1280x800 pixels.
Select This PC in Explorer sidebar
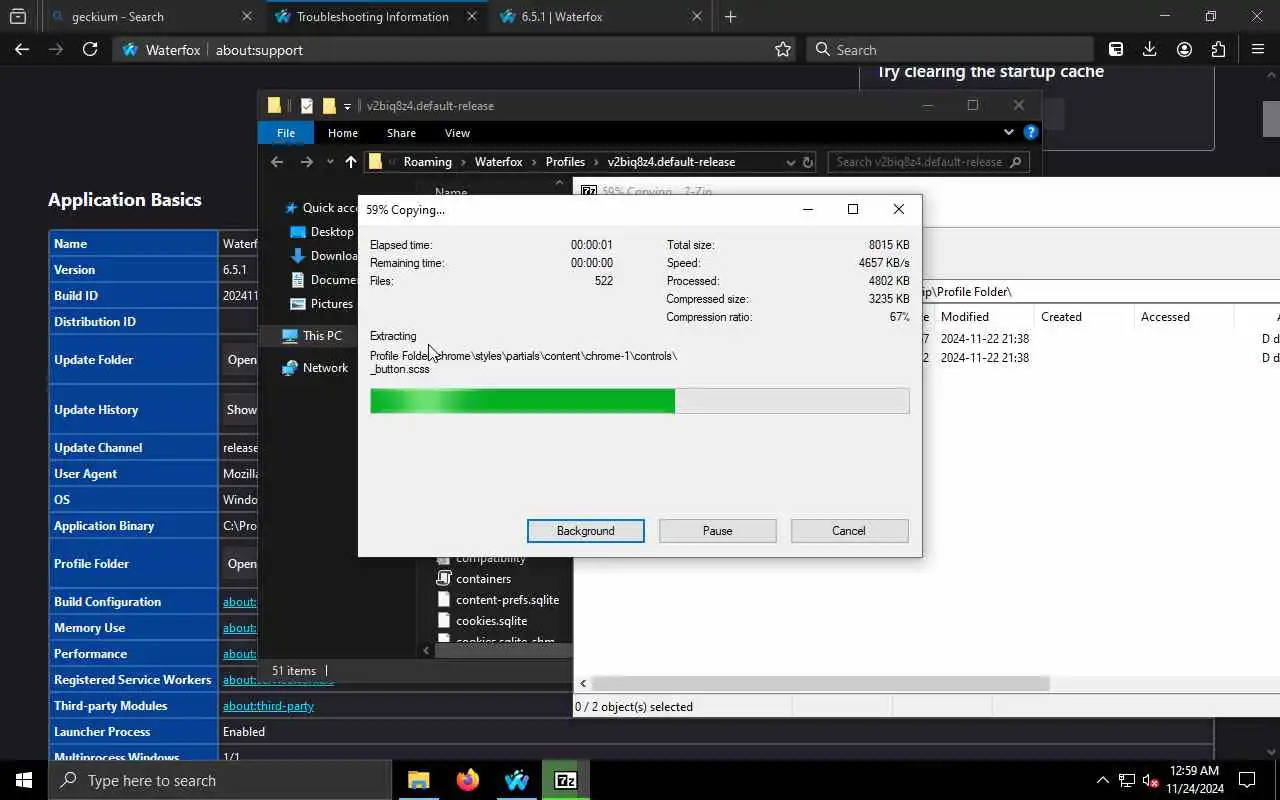coord(313,336)
